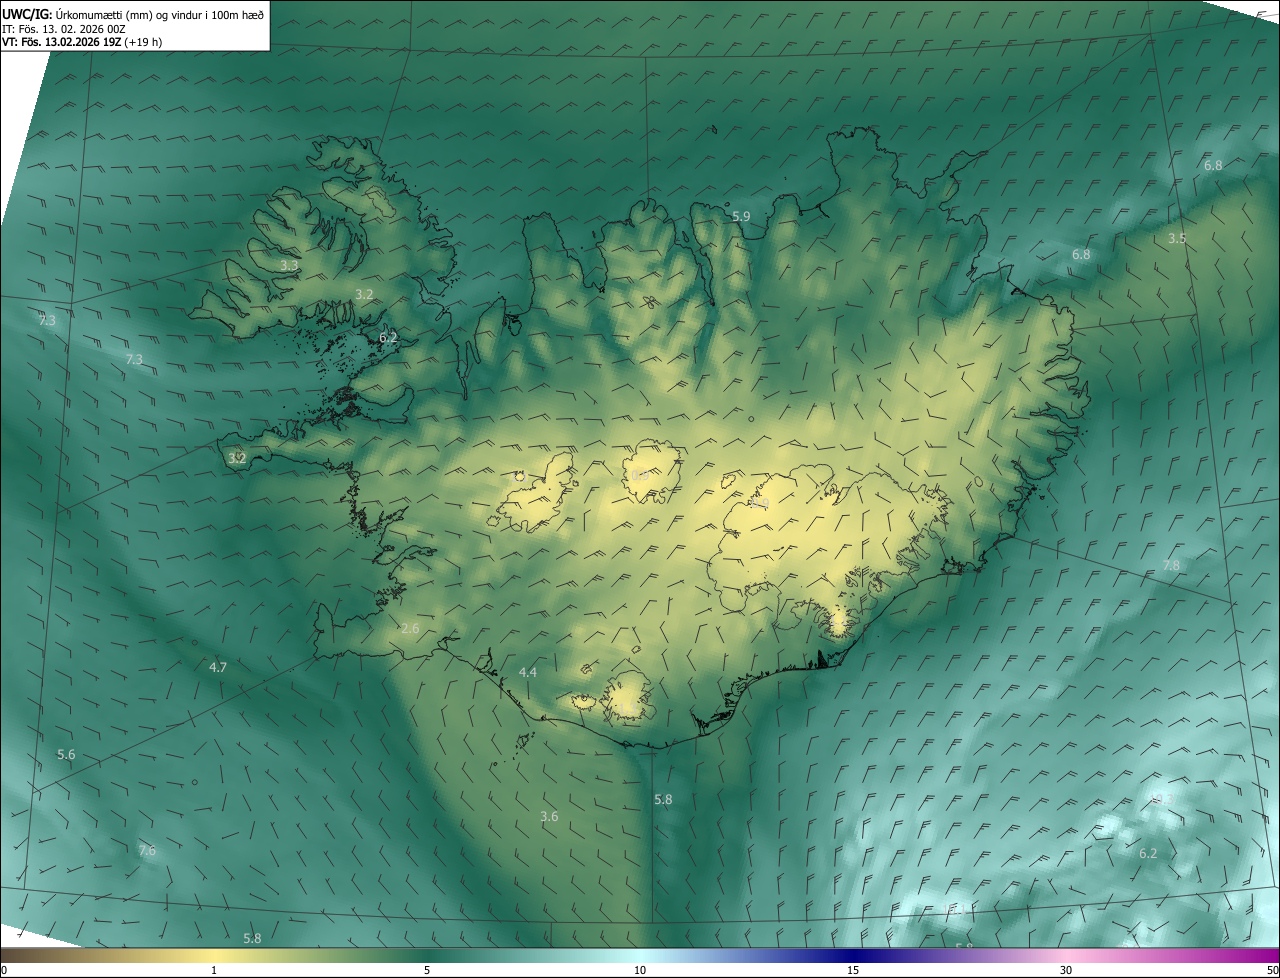Select the '10' tick label on the colorbar
The width and height of the screenshot is (1280, 978).
[x=640, y=970]
